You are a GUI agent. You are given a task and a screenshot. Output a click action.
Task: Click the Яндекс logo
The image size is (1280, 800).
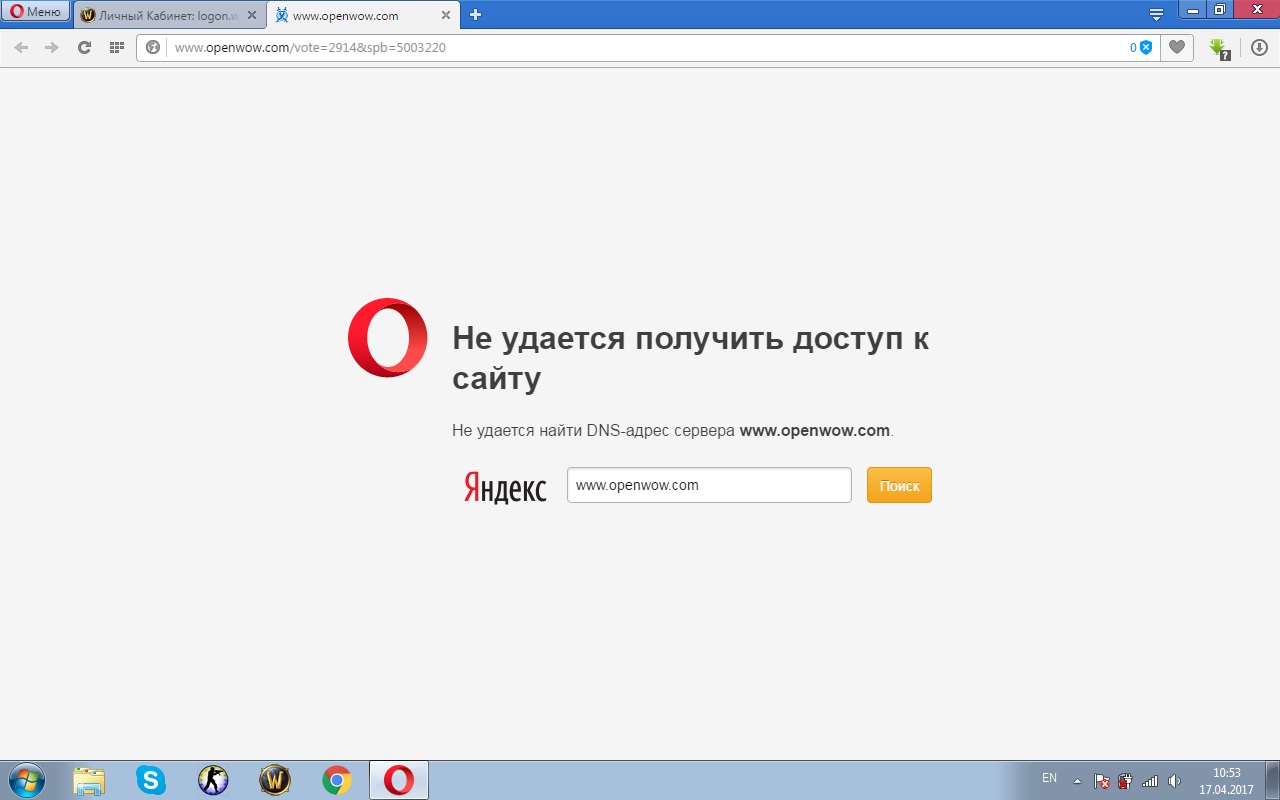505,487
